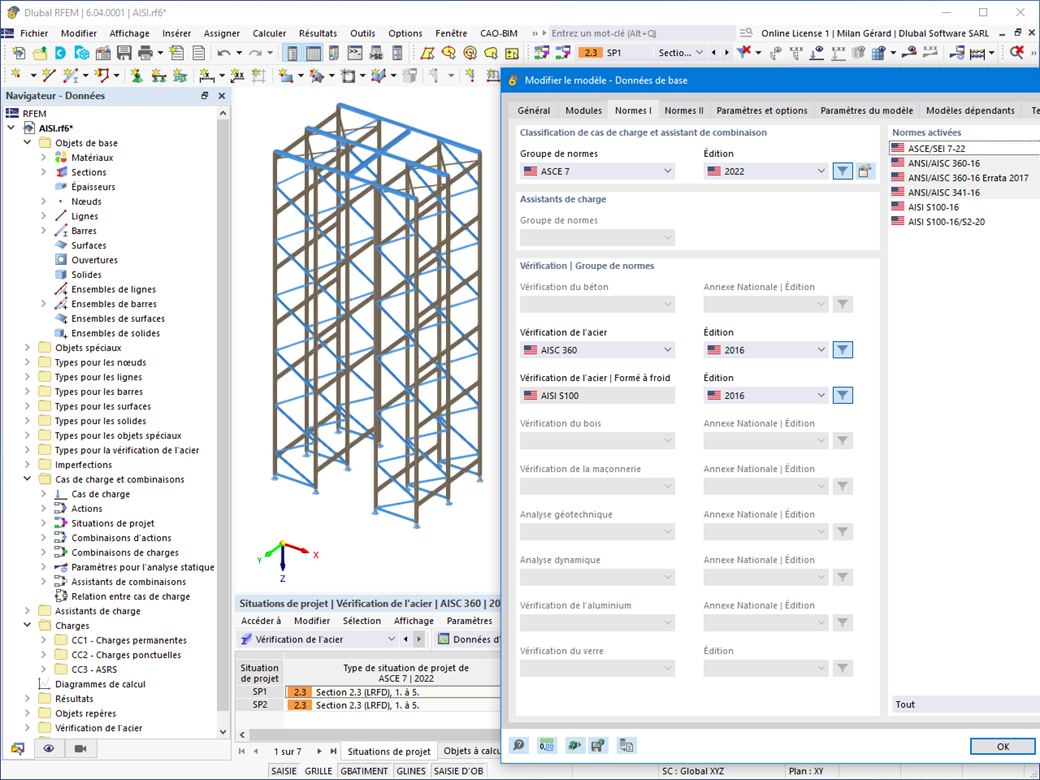The image size is (1040, 780).
Task: Click the Redo icon
Action: [x=255, y=53]
